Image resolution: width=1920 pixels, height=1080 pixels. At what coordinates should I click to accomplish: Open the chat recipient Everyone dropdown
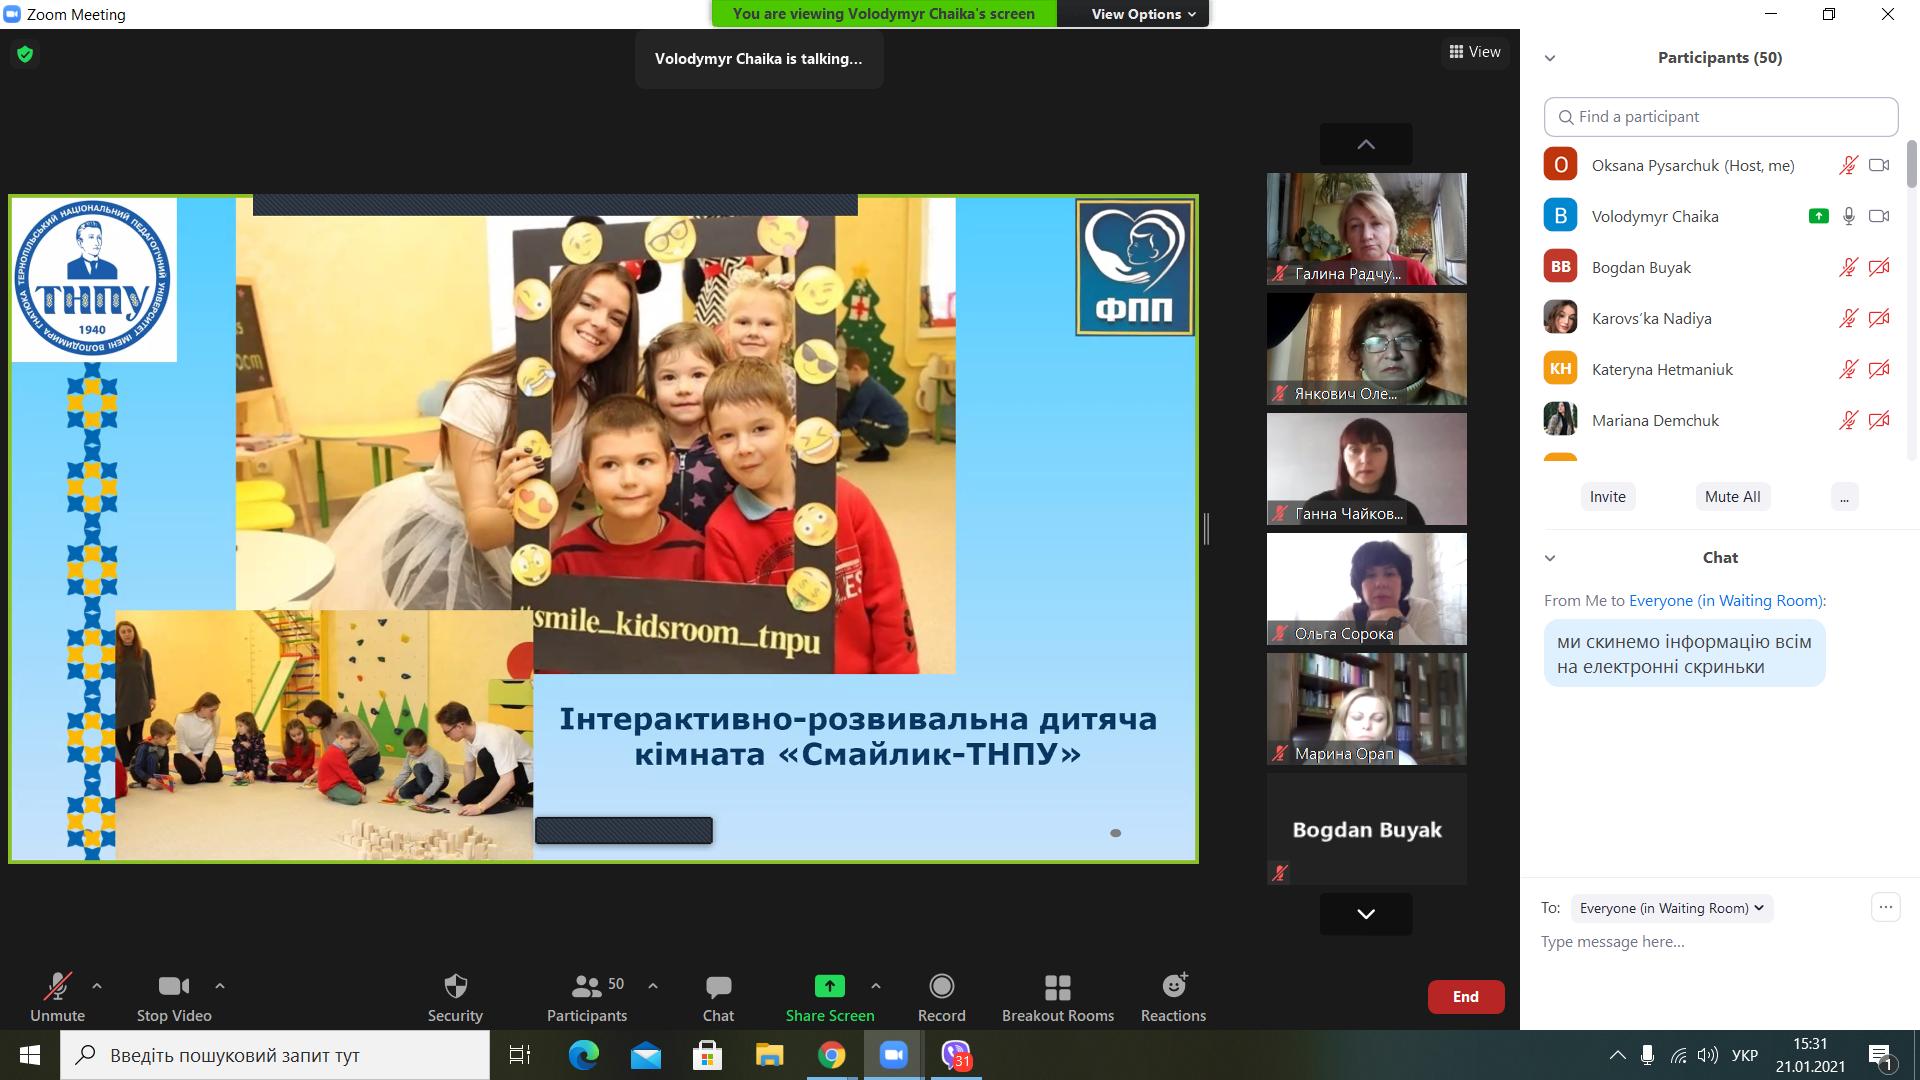1671,908
